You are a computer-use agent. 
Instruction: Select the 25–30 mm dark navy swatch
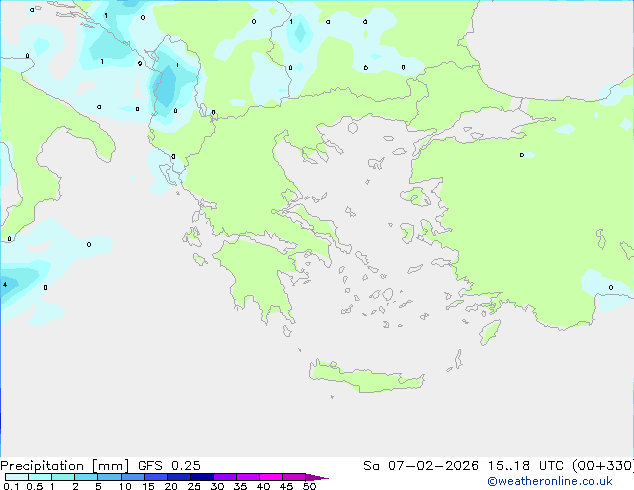(x=201, y=477)
